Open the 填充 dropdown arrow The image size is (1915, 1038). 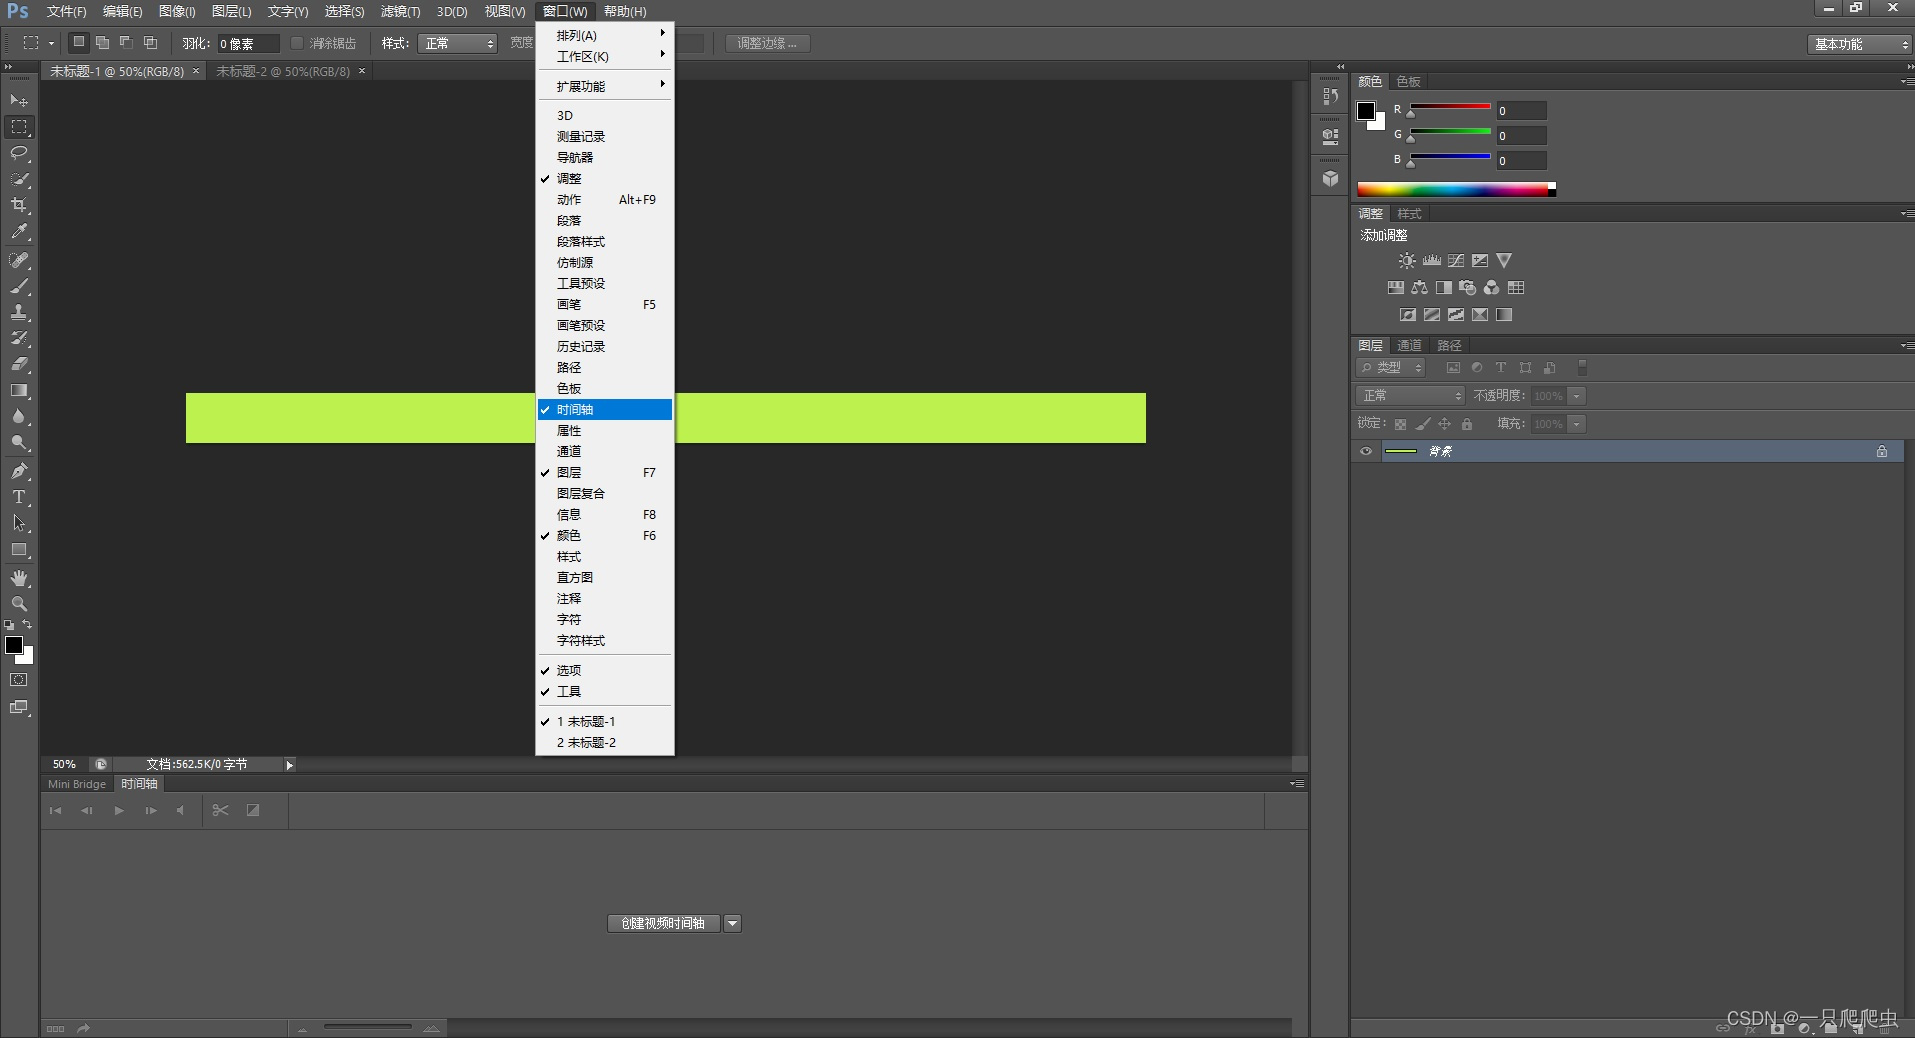pyautogui.click(x=1576, y=424)
